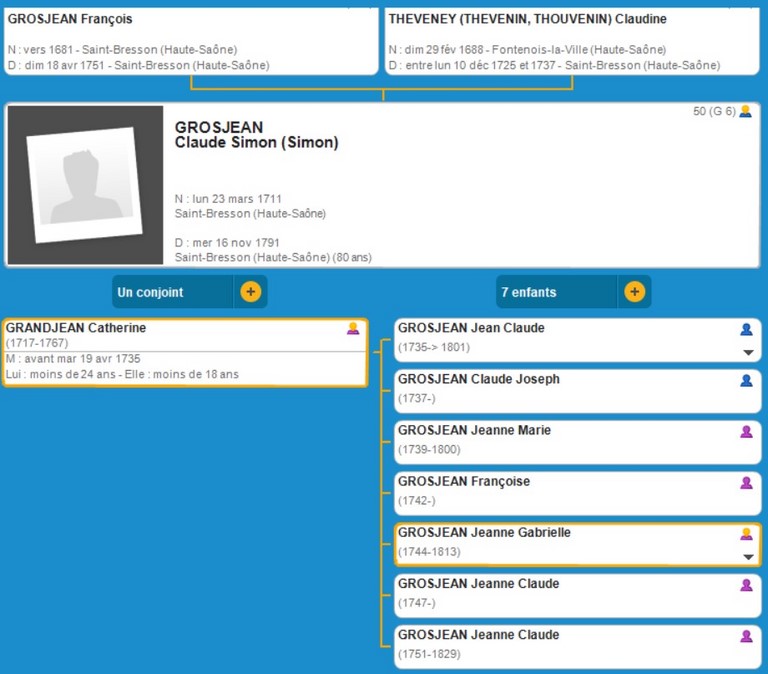Image resolution: width=768 pixels, height=674 pixels.
Task: Click the GROSJEAN Claude Simon name heading
Action: (x=256, y=135)
